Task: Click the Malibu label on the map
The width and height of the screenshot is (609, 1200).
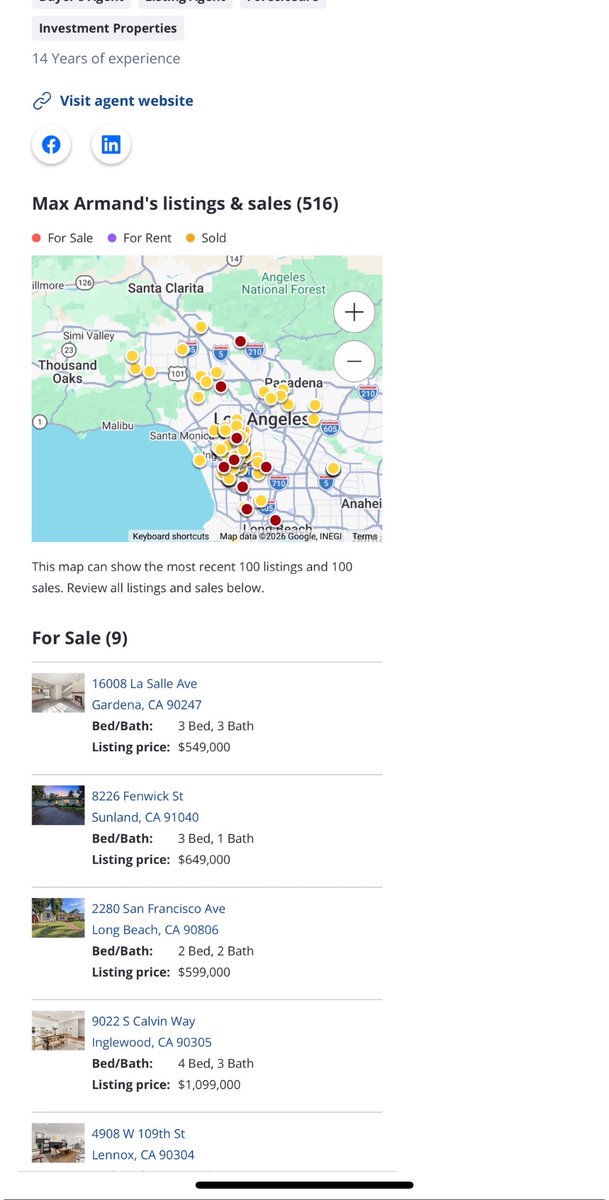Action: (x=118, y=426)
